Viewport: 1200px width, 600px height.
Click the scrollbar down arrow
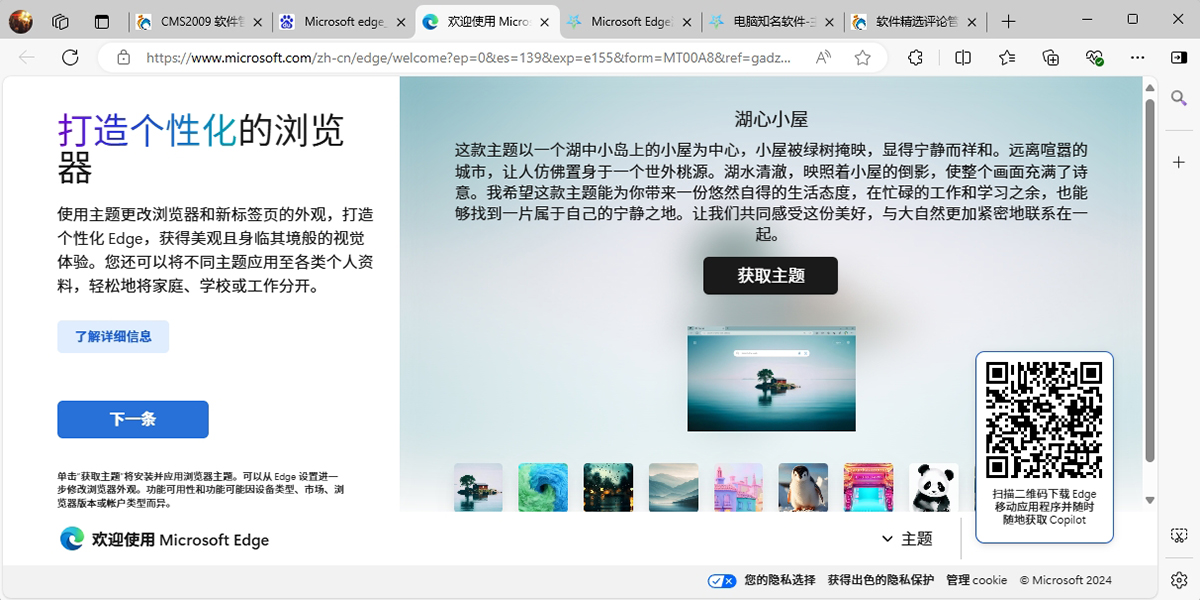[x=1150, y=500]
